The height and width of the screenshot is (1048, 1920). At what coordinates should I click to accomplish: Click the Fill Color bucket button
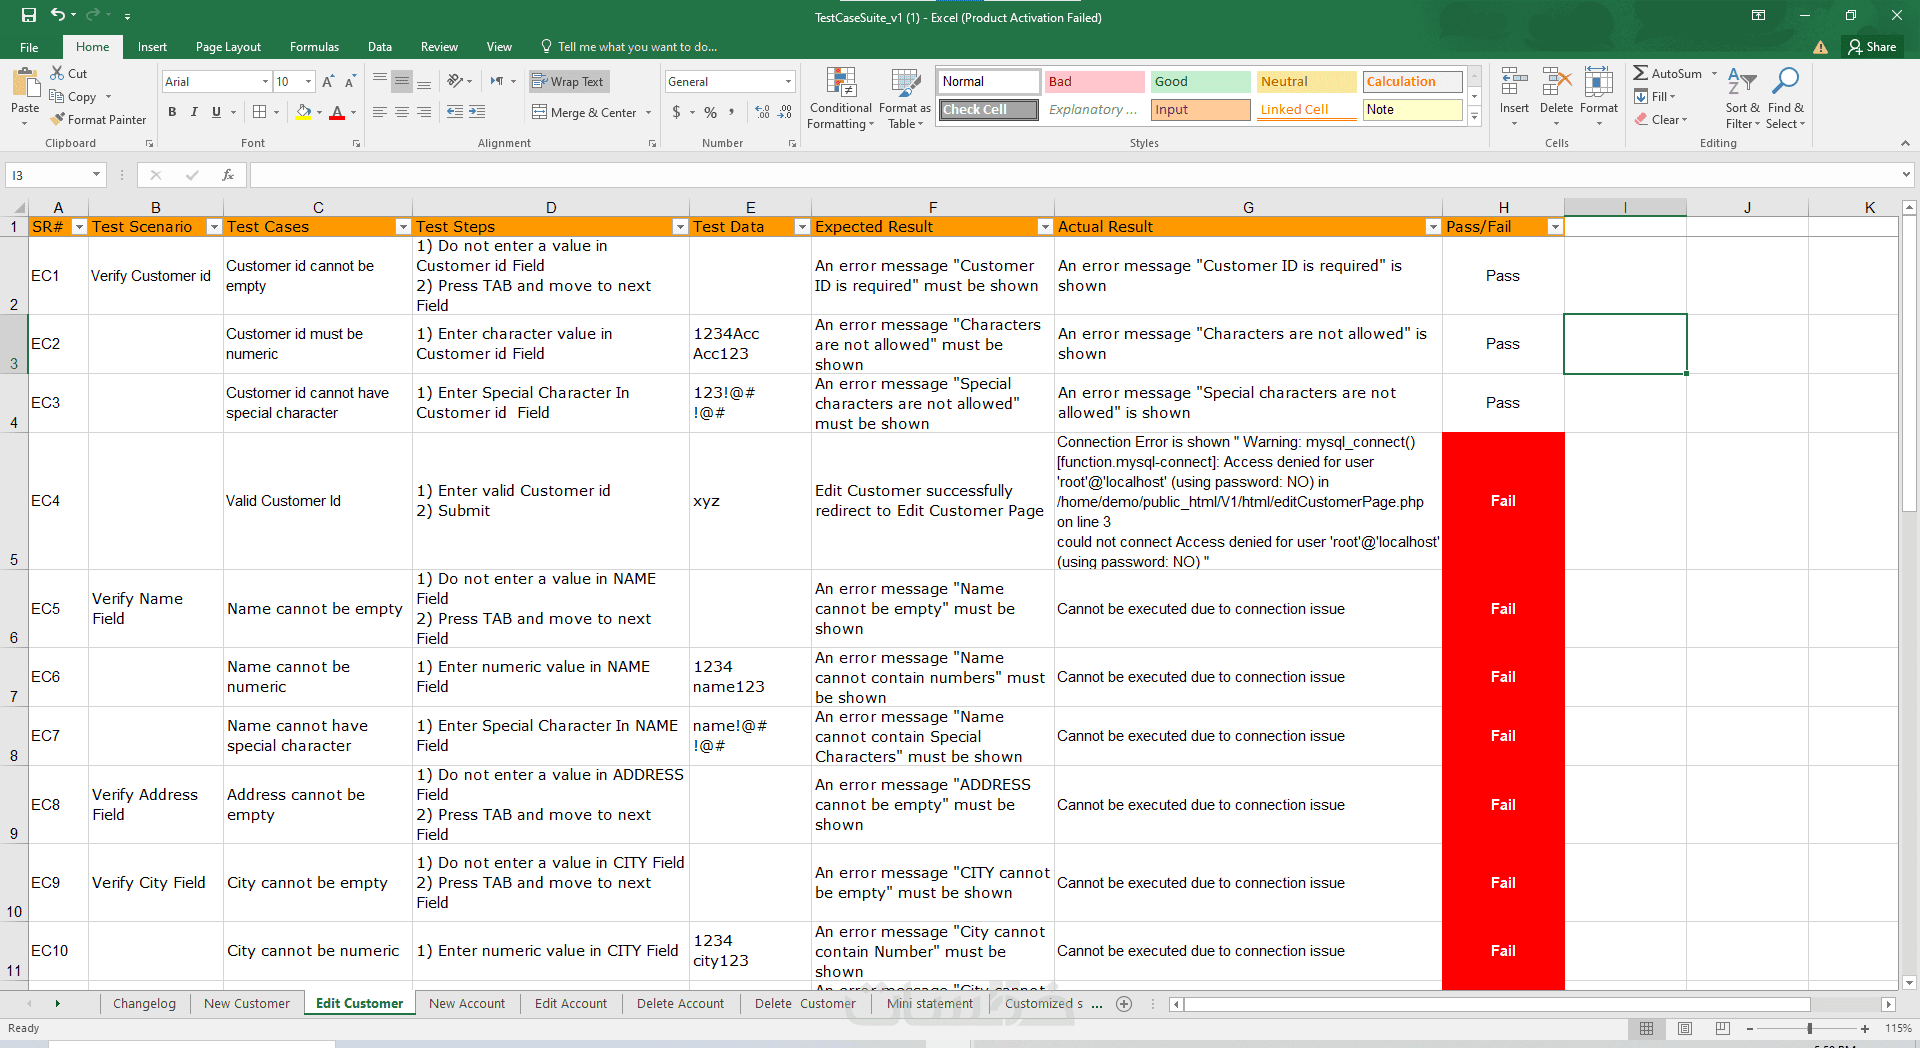pos(303,112)
